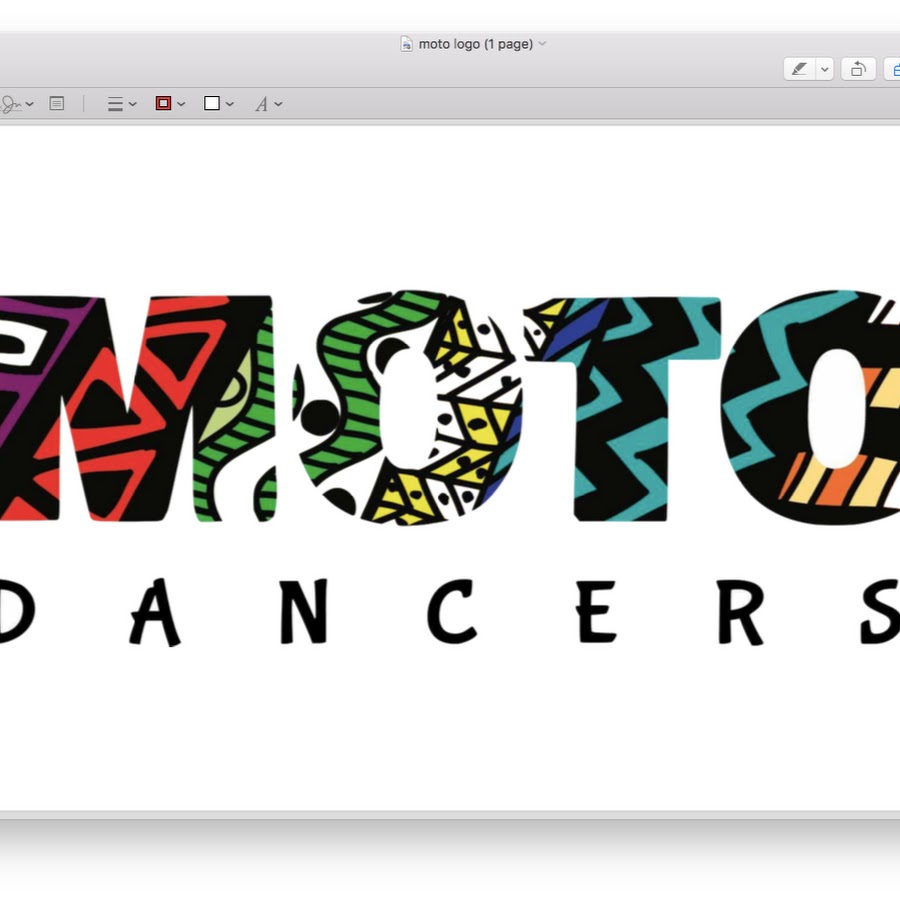Toggle the Markup toolbar button
Screen dimensions: 900x900
893,69
